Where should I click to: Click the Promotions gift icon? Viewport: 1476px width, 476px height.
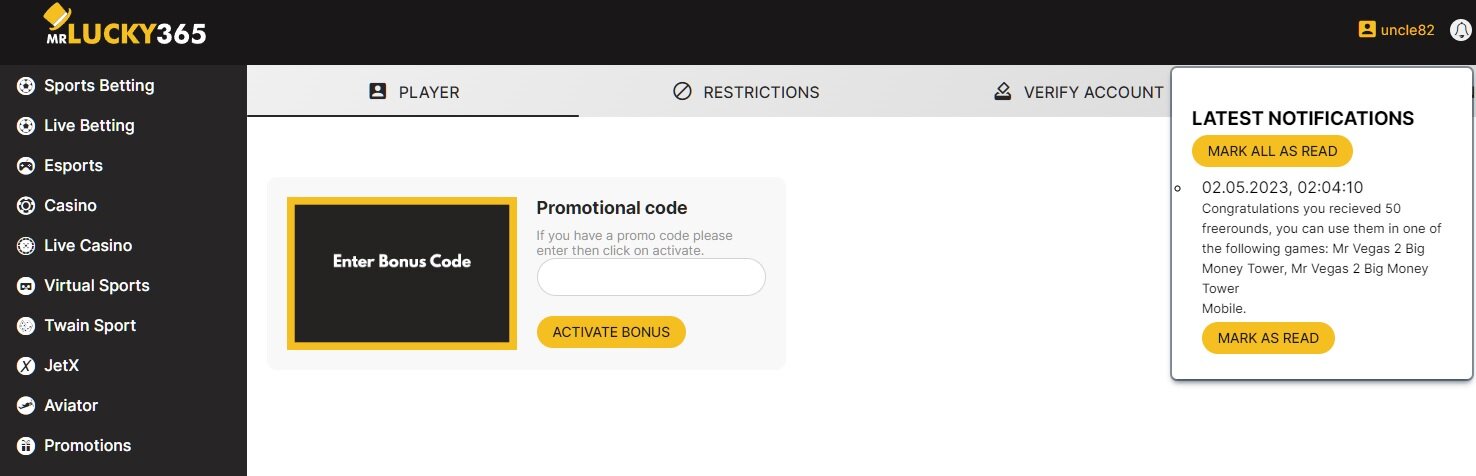[x=26, y=446]
